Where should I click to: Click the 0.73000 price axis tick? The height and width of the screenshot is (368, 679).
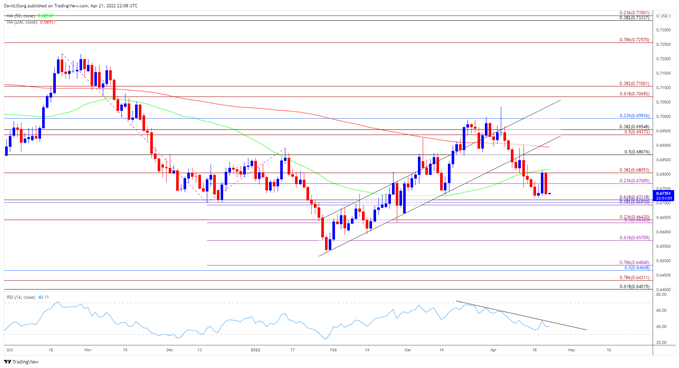[663, 30]
